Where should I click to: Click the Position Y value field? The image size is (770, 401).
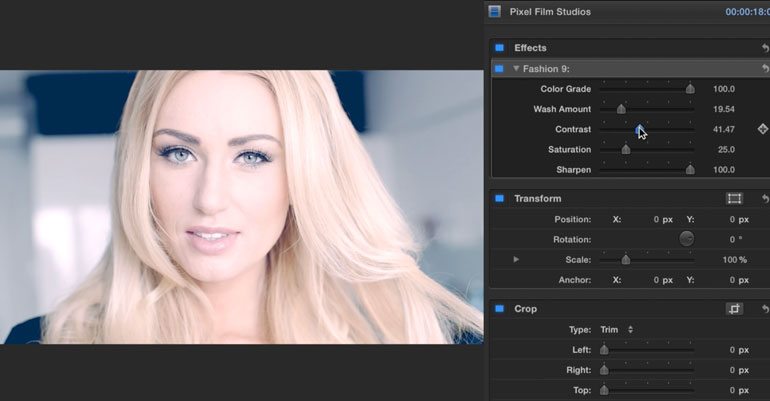739,219
